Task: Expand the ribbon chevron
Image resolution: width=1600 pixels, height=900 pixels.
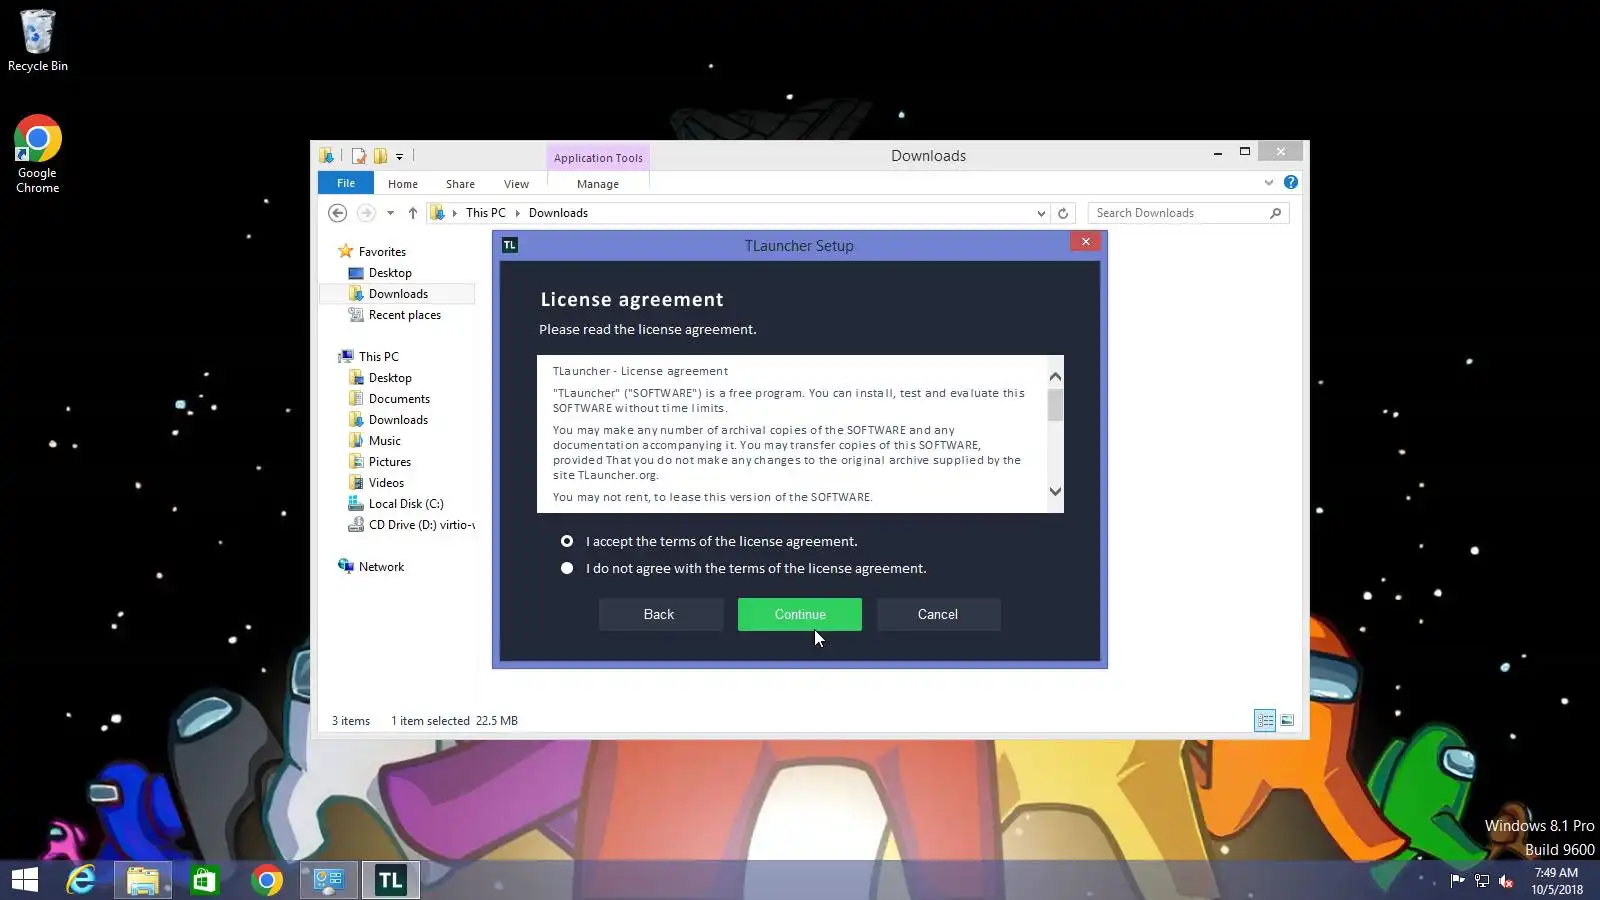Action: (x=1269, y=182)
